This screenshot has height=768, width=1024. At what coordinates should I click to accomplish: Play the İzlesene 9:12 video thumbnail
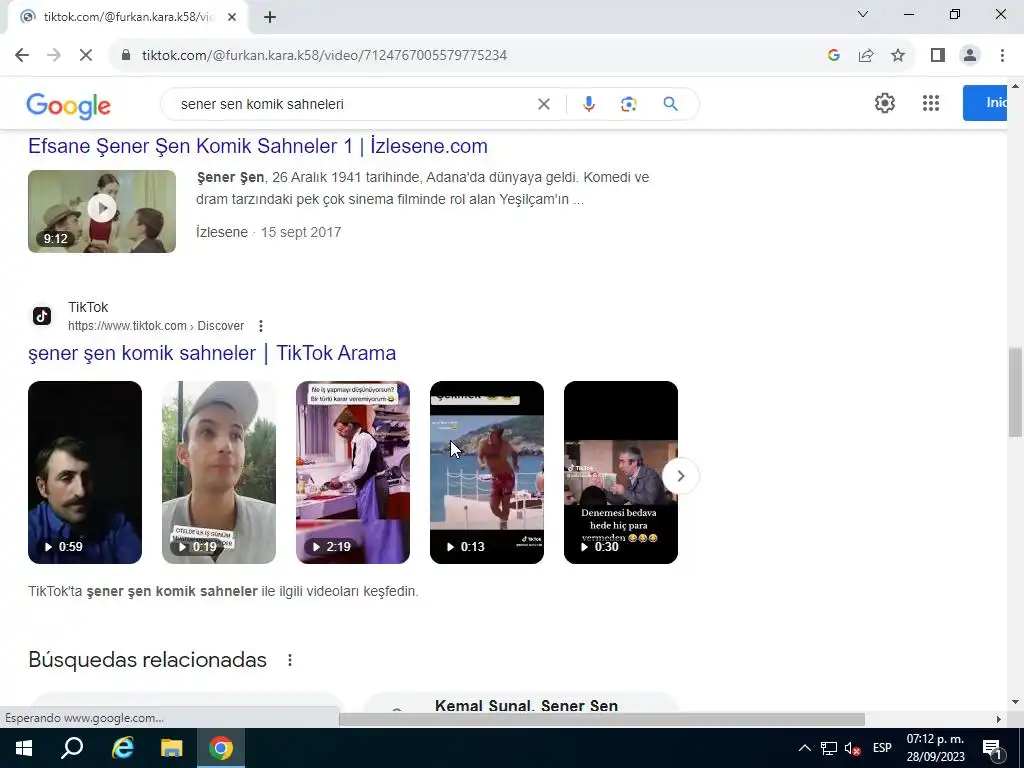click(102, 212)
